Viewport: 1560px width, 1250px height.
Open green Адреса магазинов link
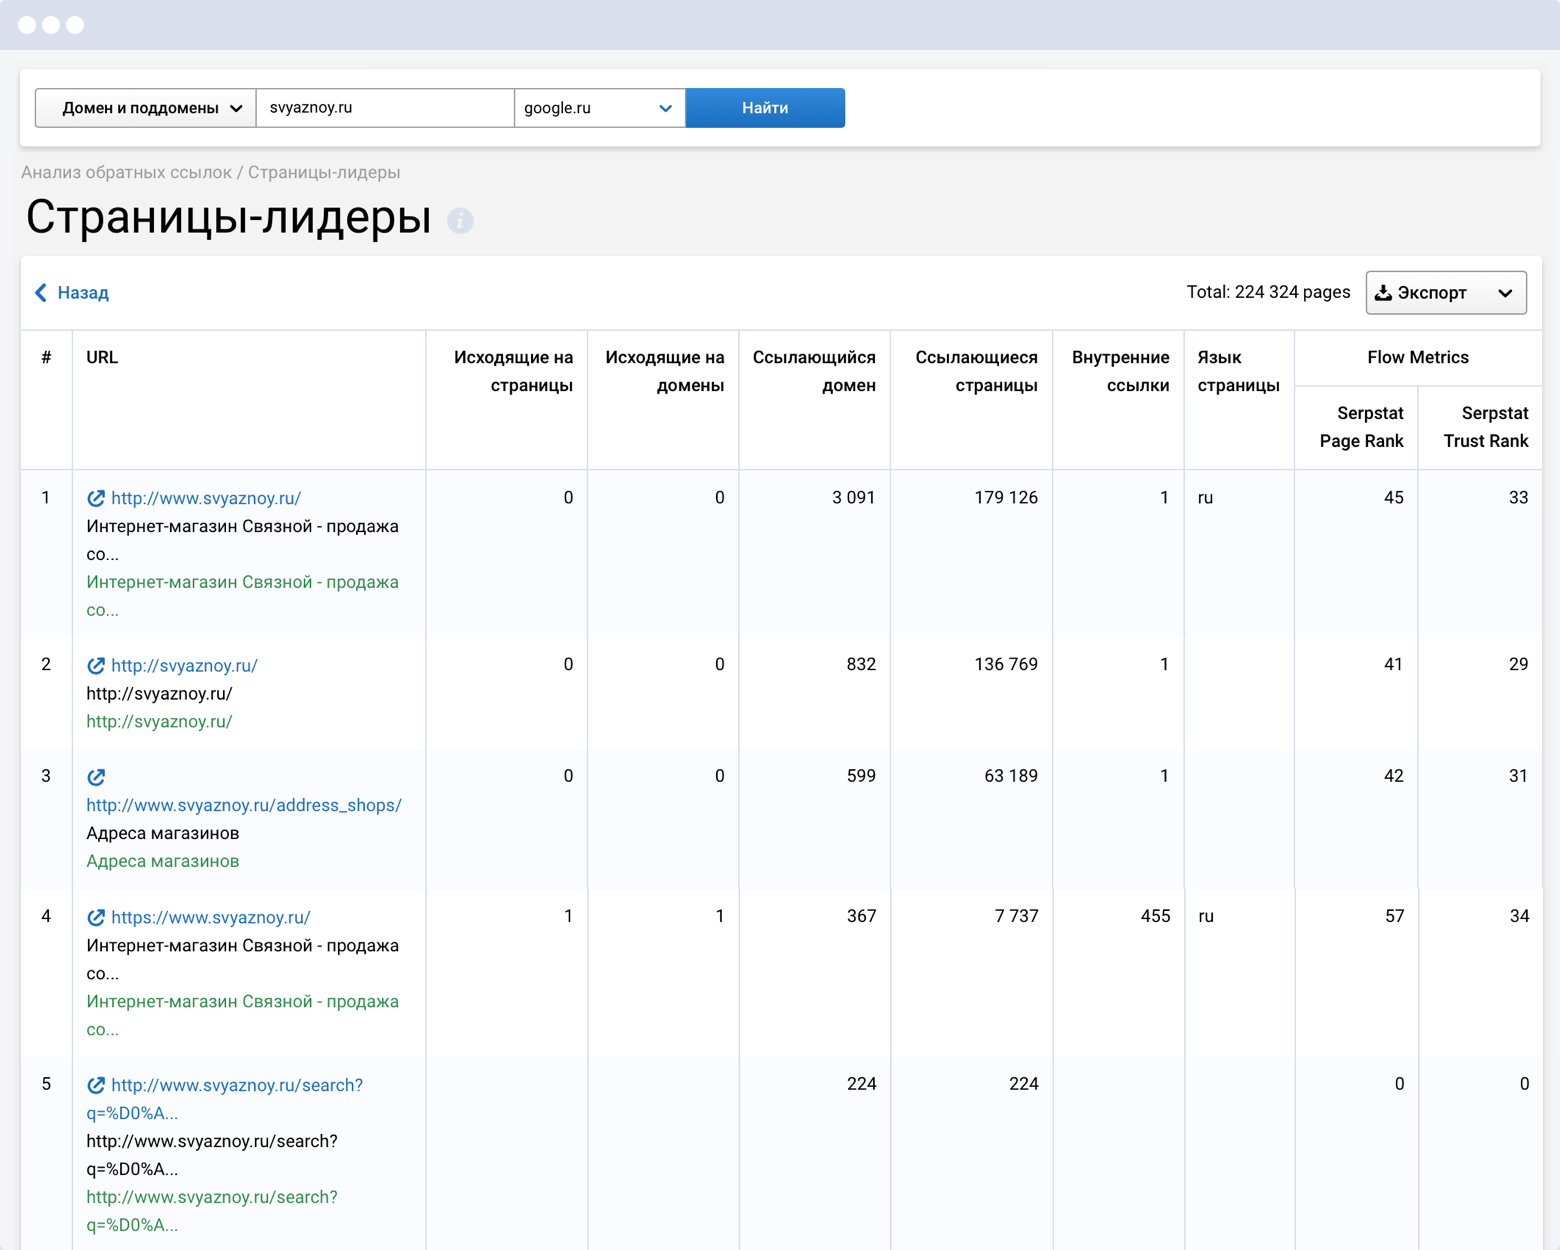(163, 861)
